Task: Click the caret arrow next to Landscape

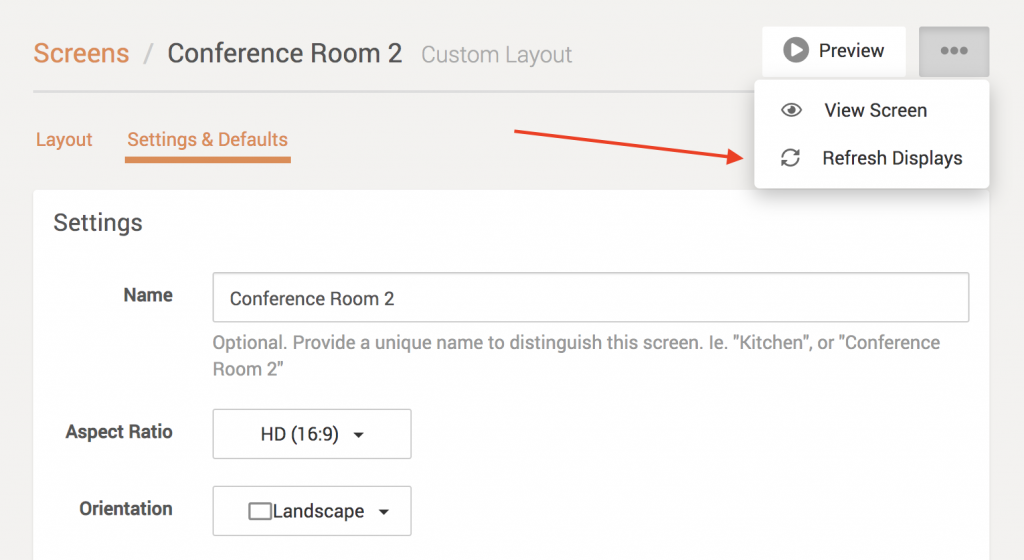Action: pyautogui.click(x=384, y=512)
